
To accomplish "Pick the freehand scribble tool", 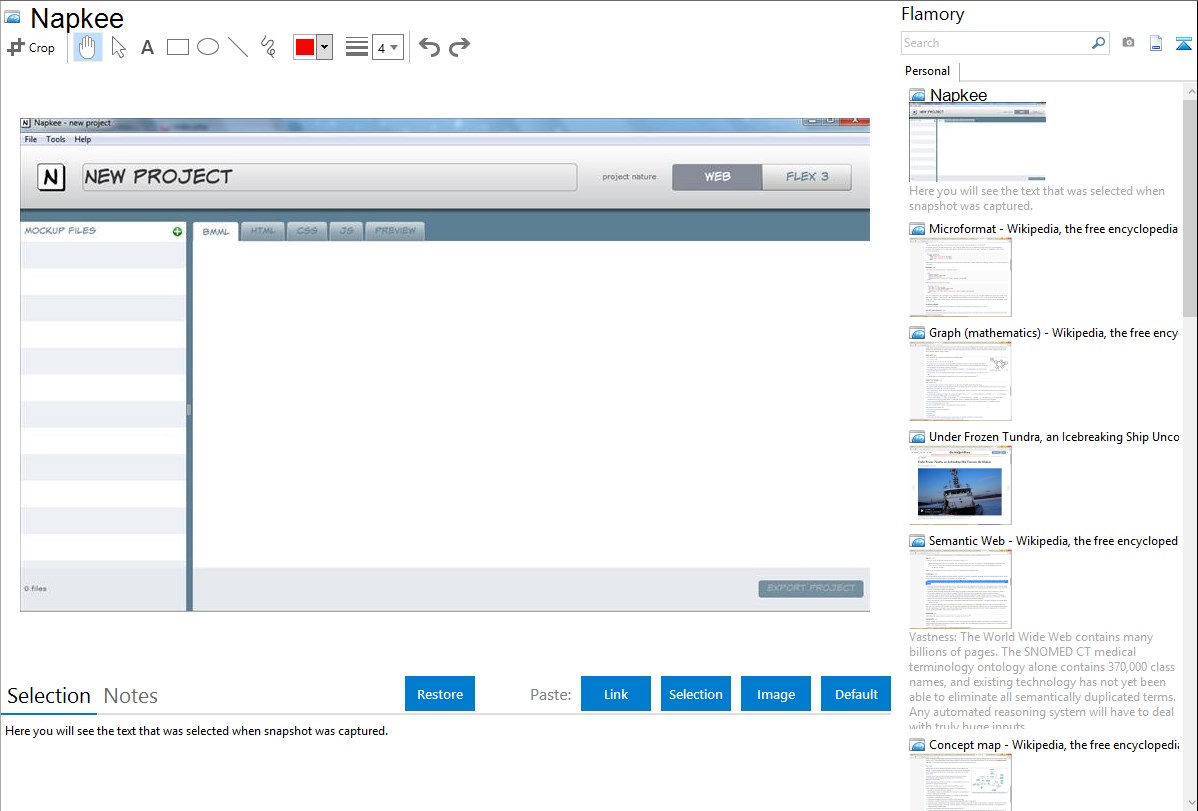I will coord(268,47).
